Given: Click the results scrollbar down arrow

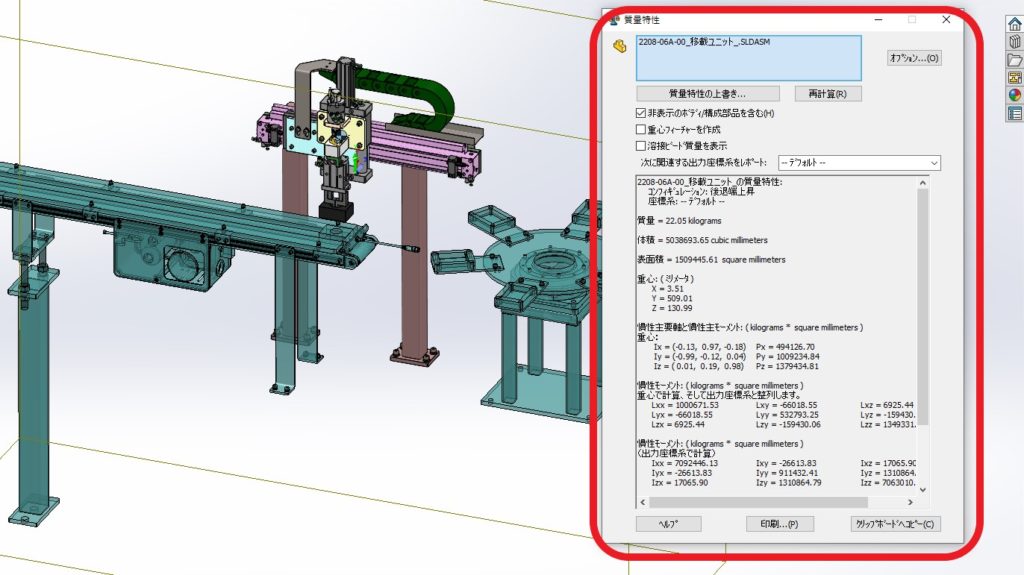Looking at the screenshot, I should click(x=922, y=490).
